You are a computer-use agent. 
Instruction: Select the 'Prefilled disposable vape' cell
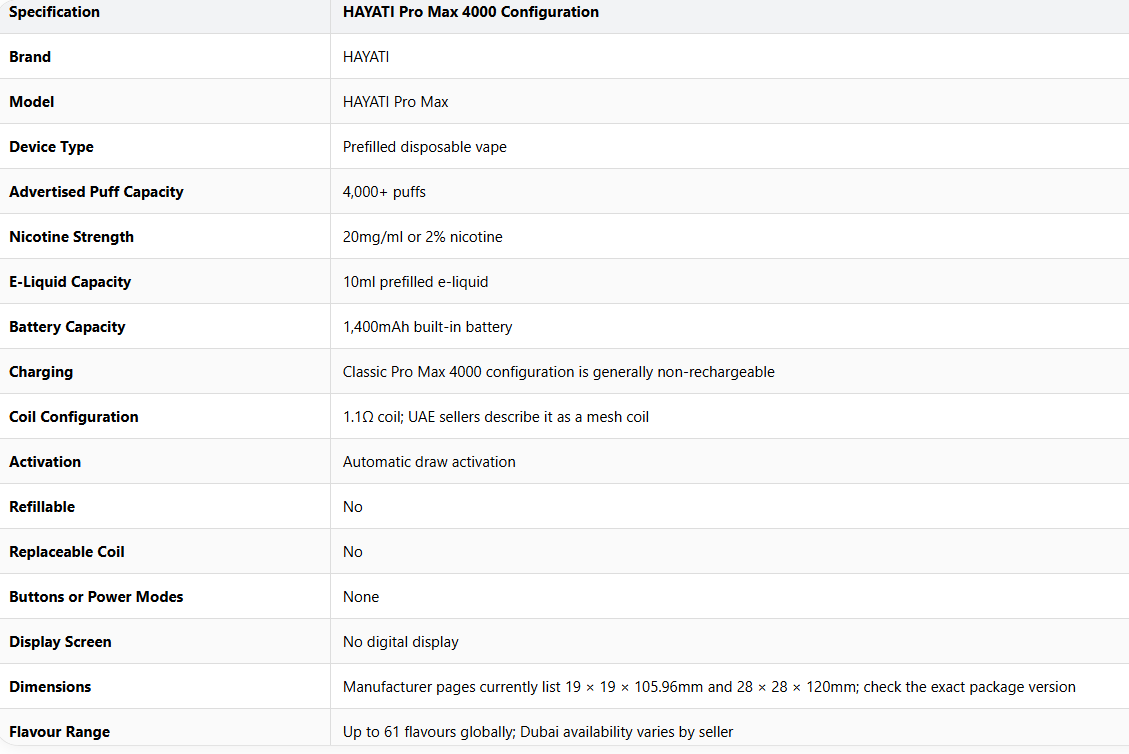click(424, 147)
